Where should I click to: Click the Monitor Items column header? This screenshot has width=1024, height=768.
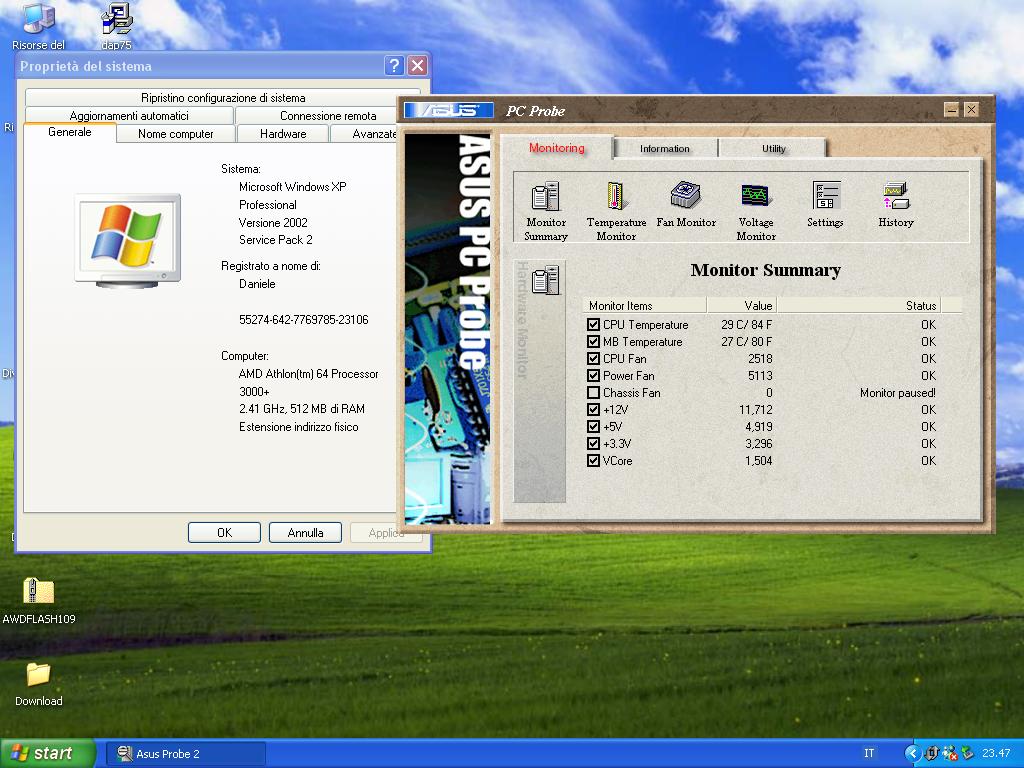pos(645,305)
